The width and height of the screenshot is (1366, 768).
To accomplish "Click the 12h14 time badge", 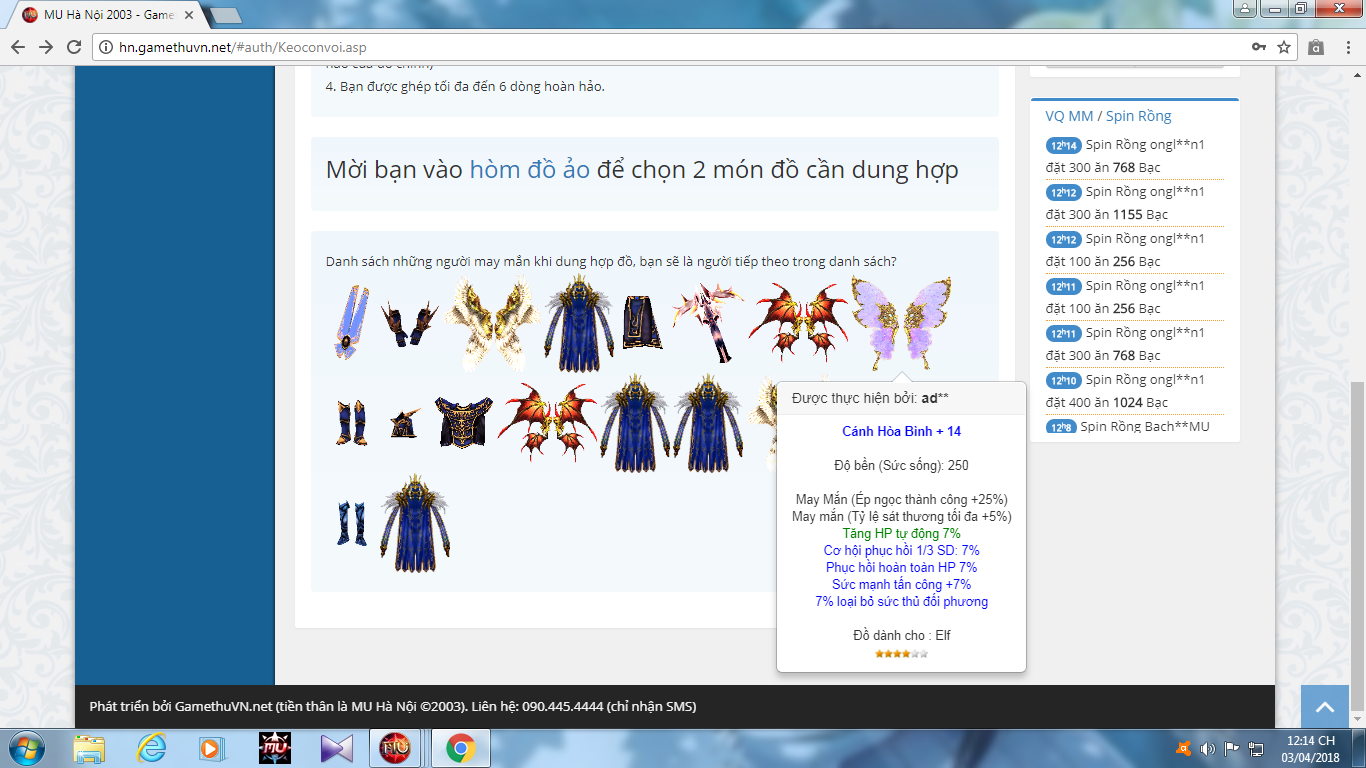I will pyautogui.click(x=1063, y=145).
